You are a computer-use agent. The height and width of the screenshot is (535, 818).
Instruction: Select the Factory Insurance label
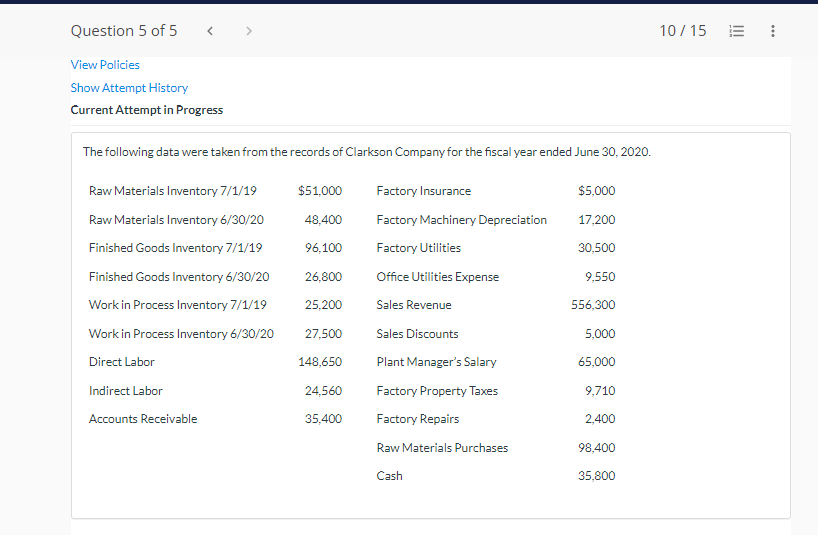(x=424, y=191)
